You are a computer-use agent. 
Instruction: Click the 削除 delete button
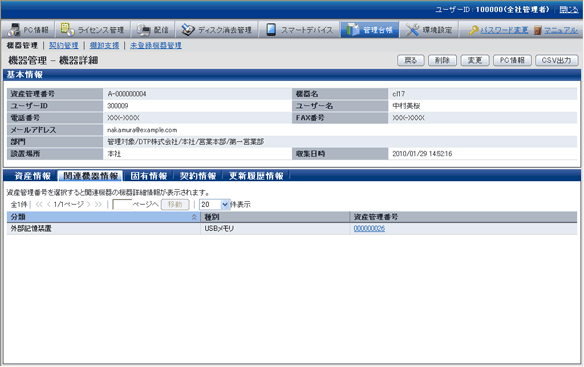[x=442, y=60]
